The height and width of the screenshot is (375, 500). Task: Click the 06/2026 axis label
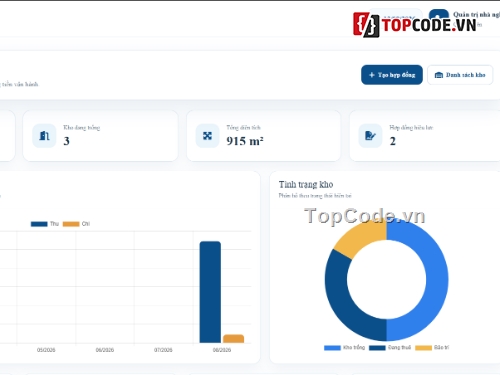[x=105, y=350]
